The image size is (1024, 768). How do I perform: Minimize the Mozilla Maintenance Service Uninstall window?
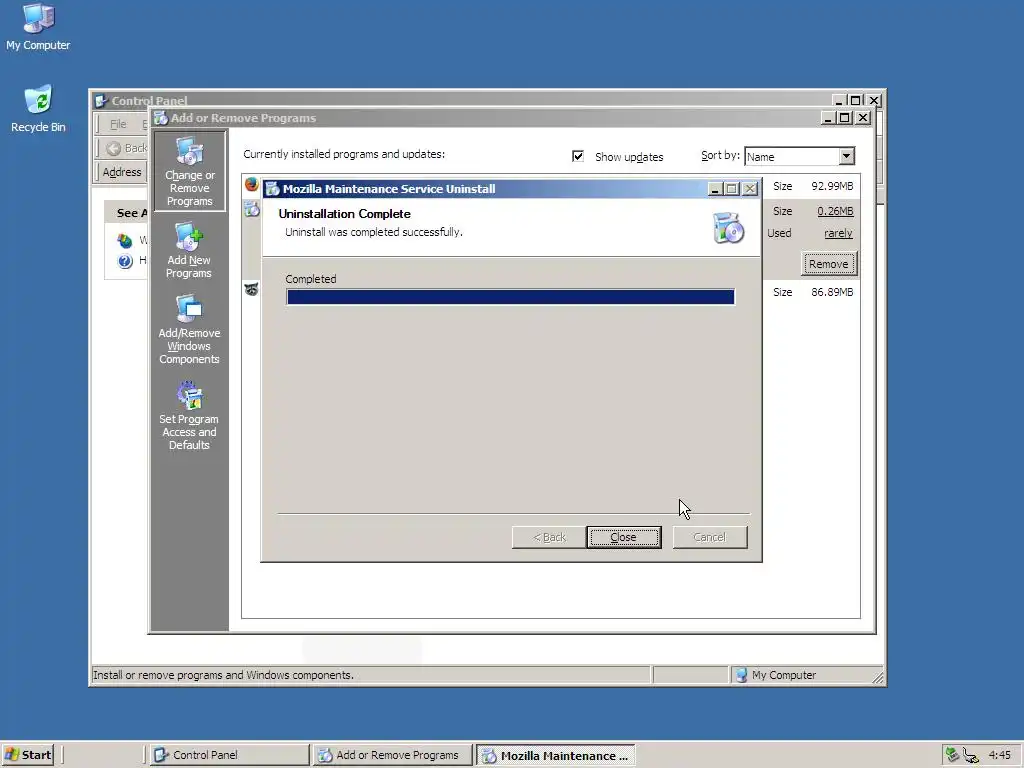pos(715,189)
